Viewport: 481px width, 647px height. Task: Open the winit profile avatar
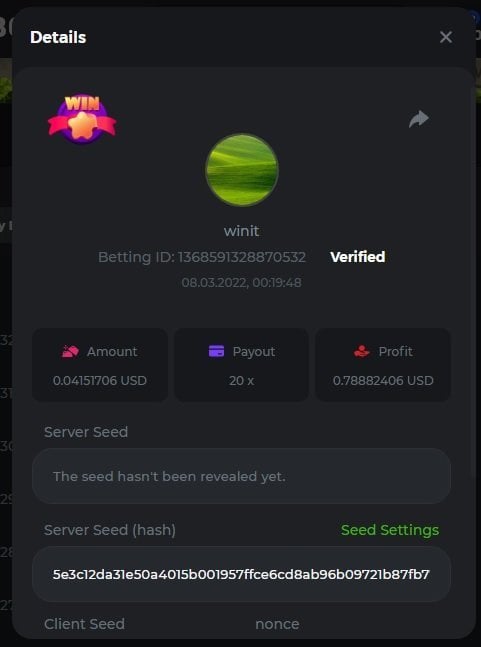(242, 170)
